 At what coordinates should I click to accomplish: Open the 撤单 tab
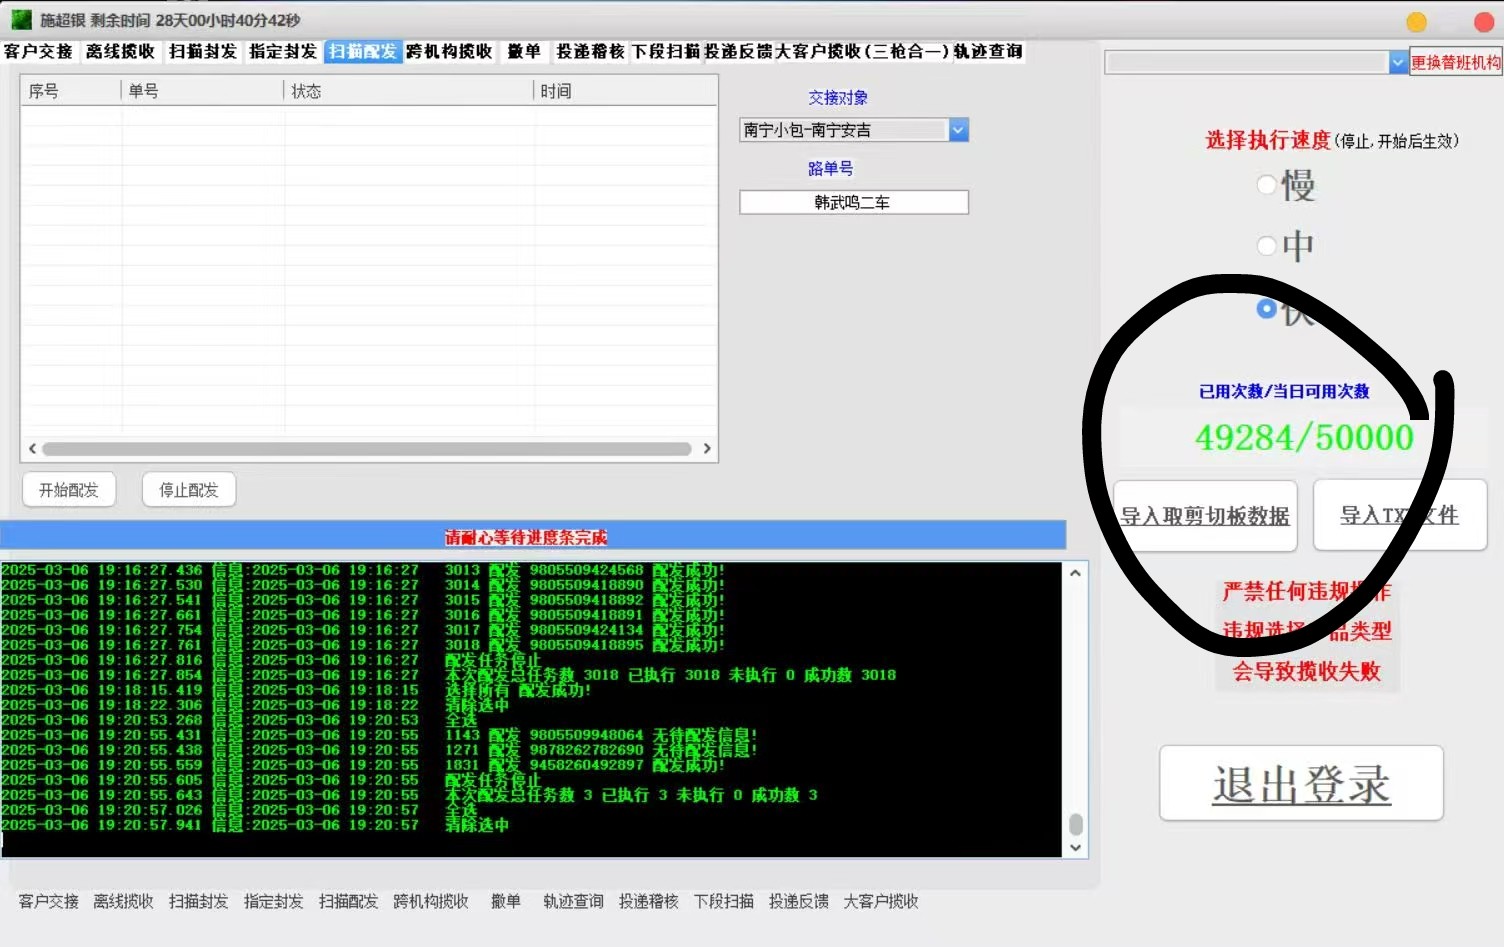click(x=524, y=51)
